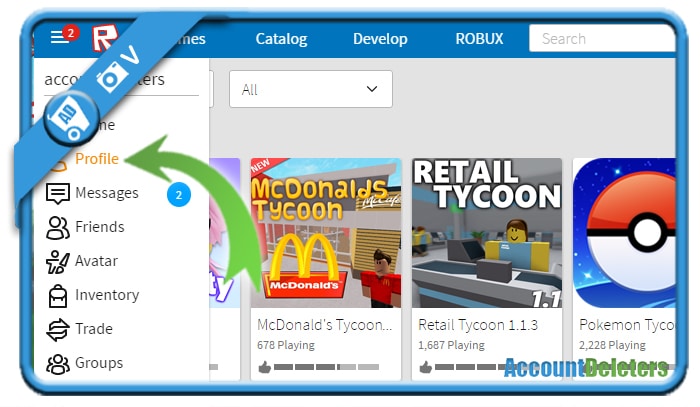Click the Messages envelope icon in sidebar
This screenshot has width=700, height=407.
(x=58, y=194)
